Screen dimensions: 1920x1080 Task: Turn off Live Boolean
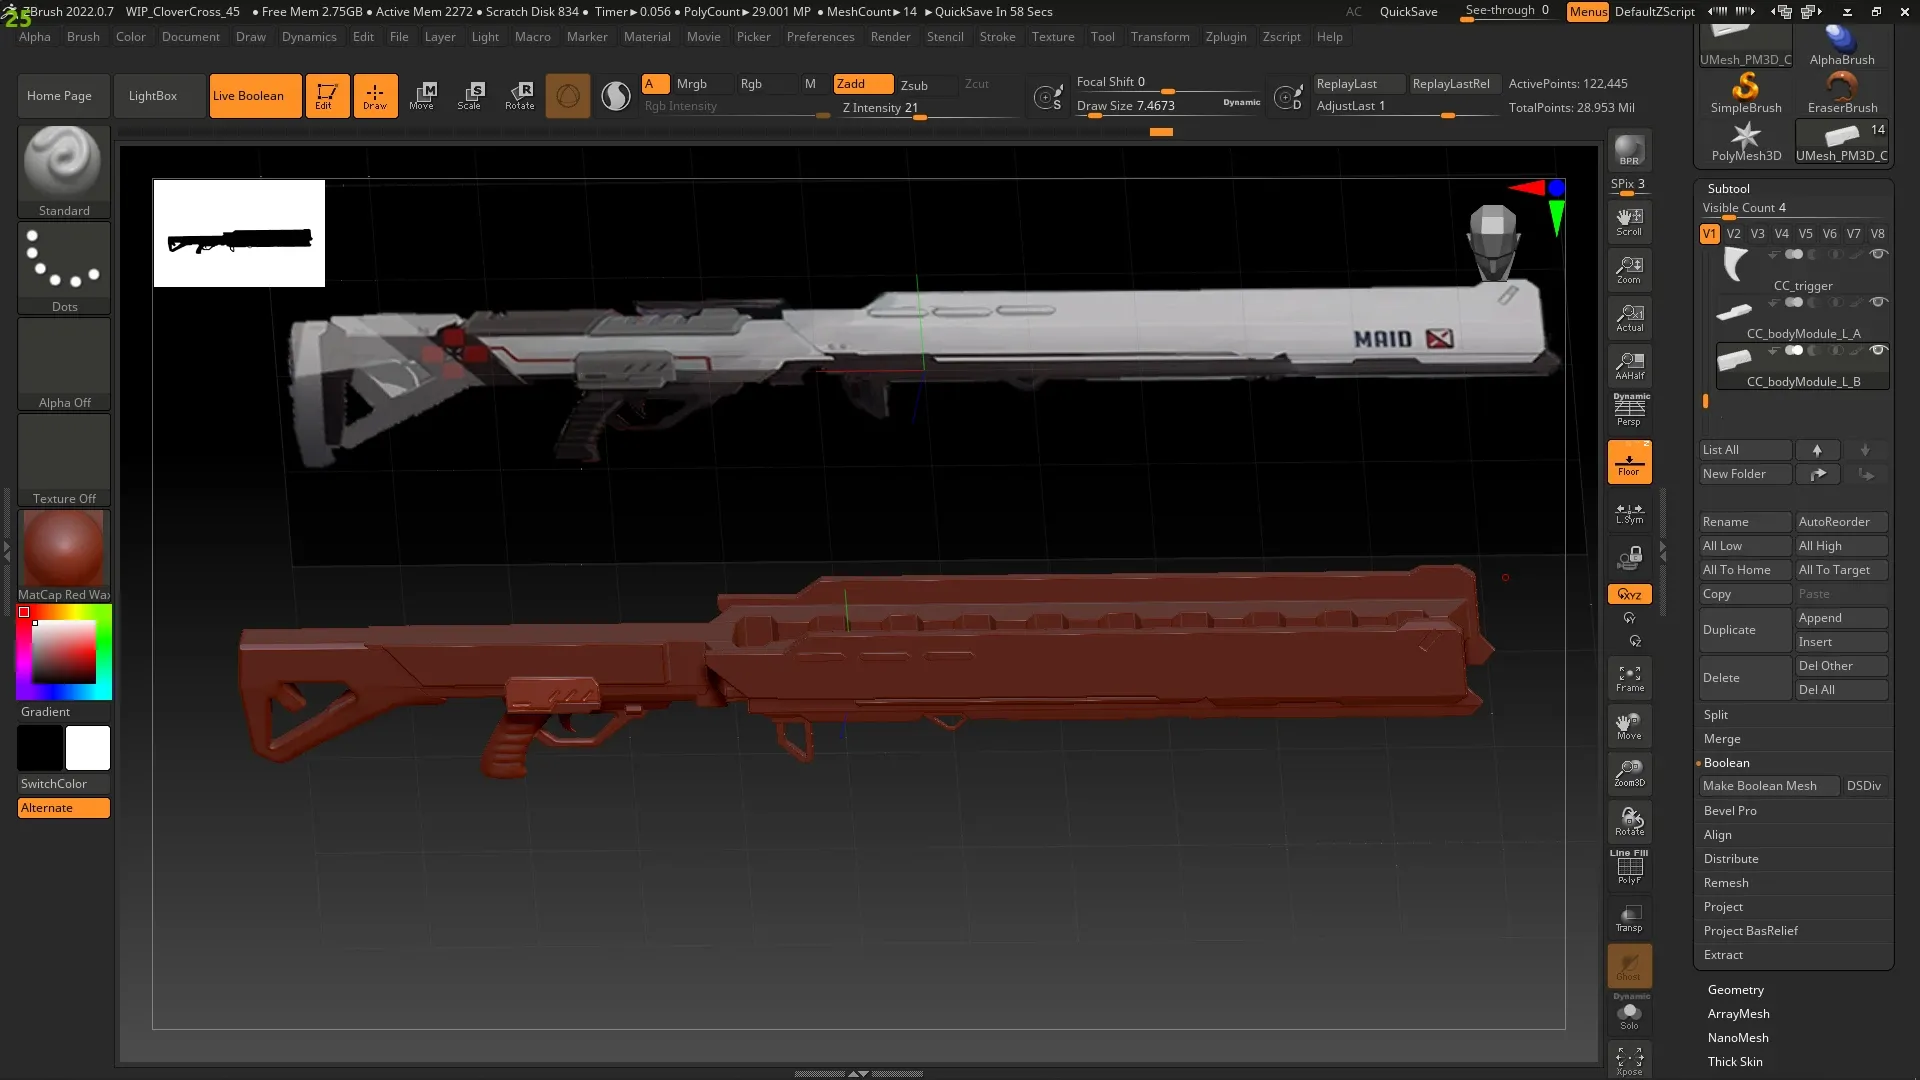click(255, 96)
